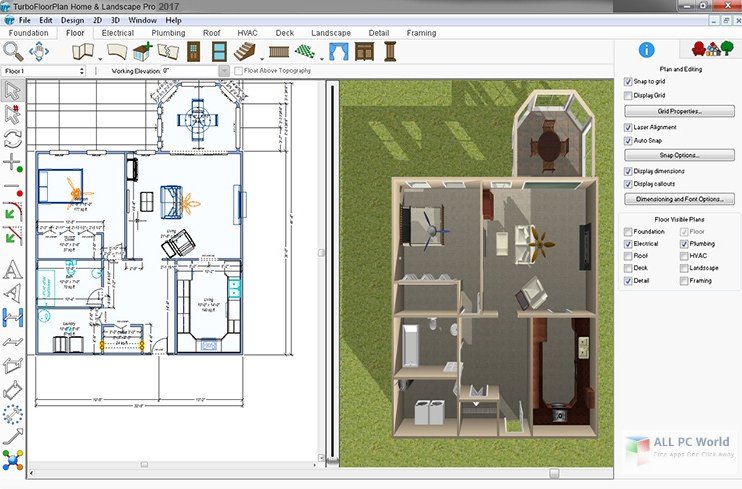Viewport: 742px width, 489px height.
Task: Toggle Display dimensions checkbox
Action: pyautogui.click(x=628, y=171)
